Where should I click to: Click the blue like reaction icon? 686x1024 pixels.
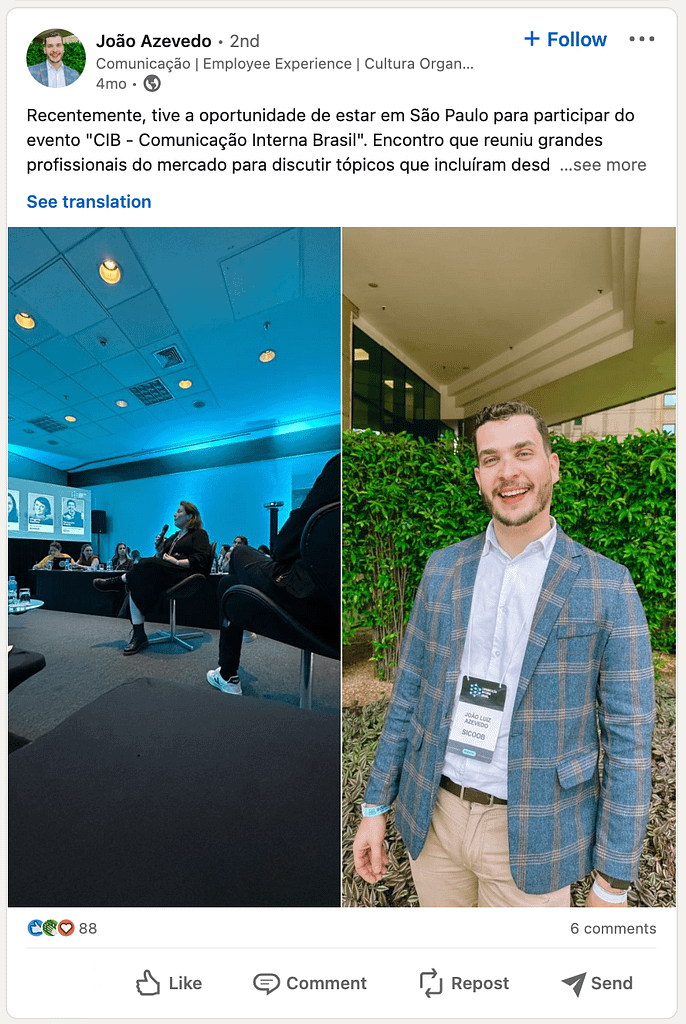pyautogui.click(x=35, y=928)
